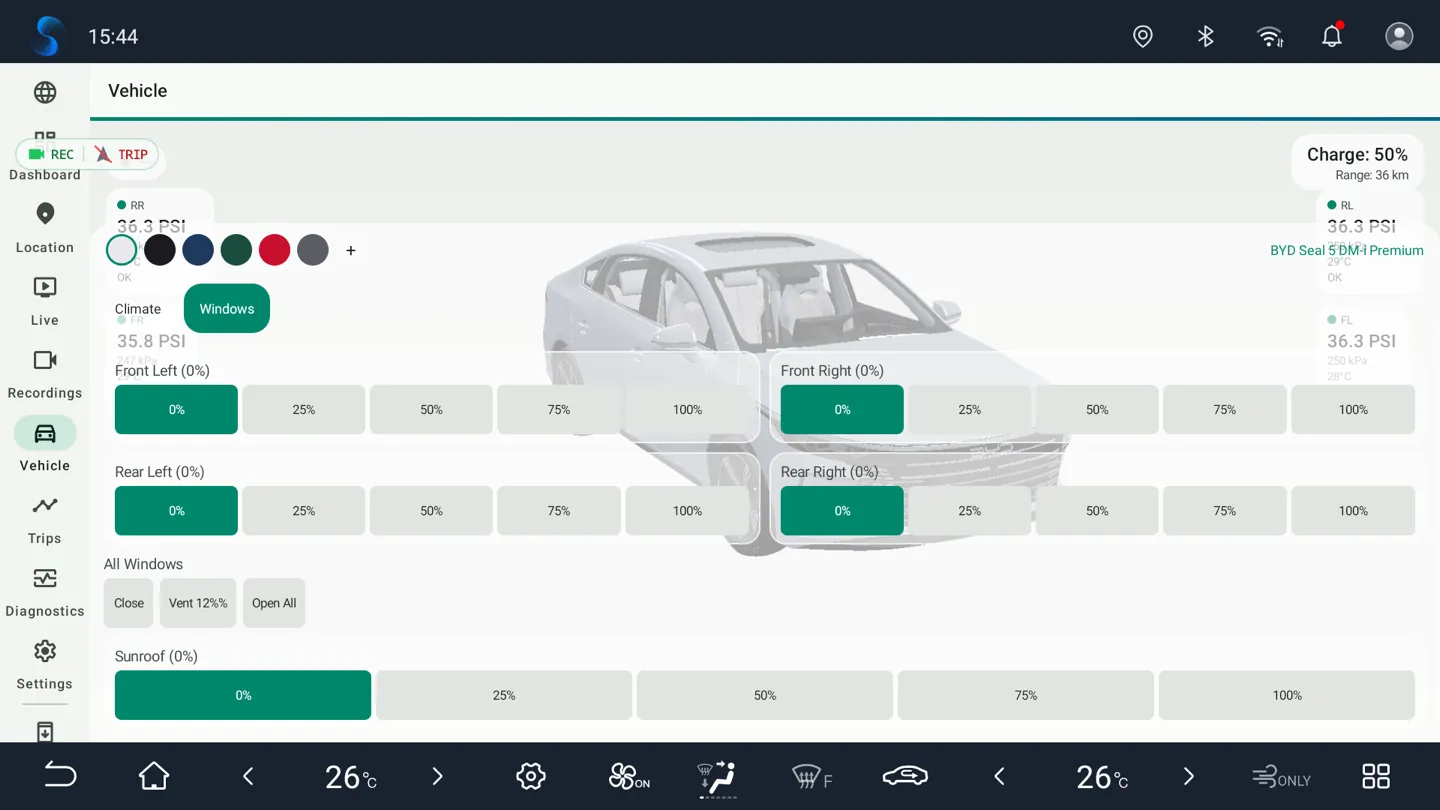Set Front Left window to 25%
The width and height of the screenshot is (1440, 810).
[304, 410]
